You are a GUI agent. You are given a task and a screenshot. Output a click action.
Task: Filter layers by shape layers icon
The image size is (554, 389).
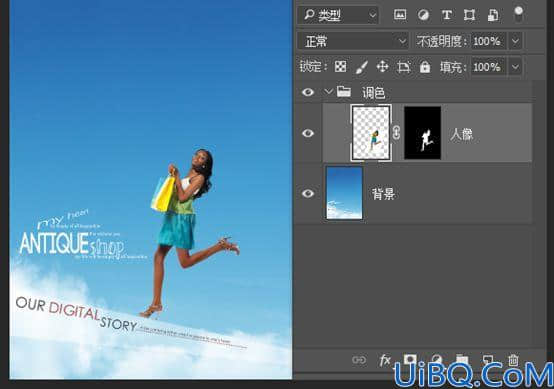coord(469,15)
